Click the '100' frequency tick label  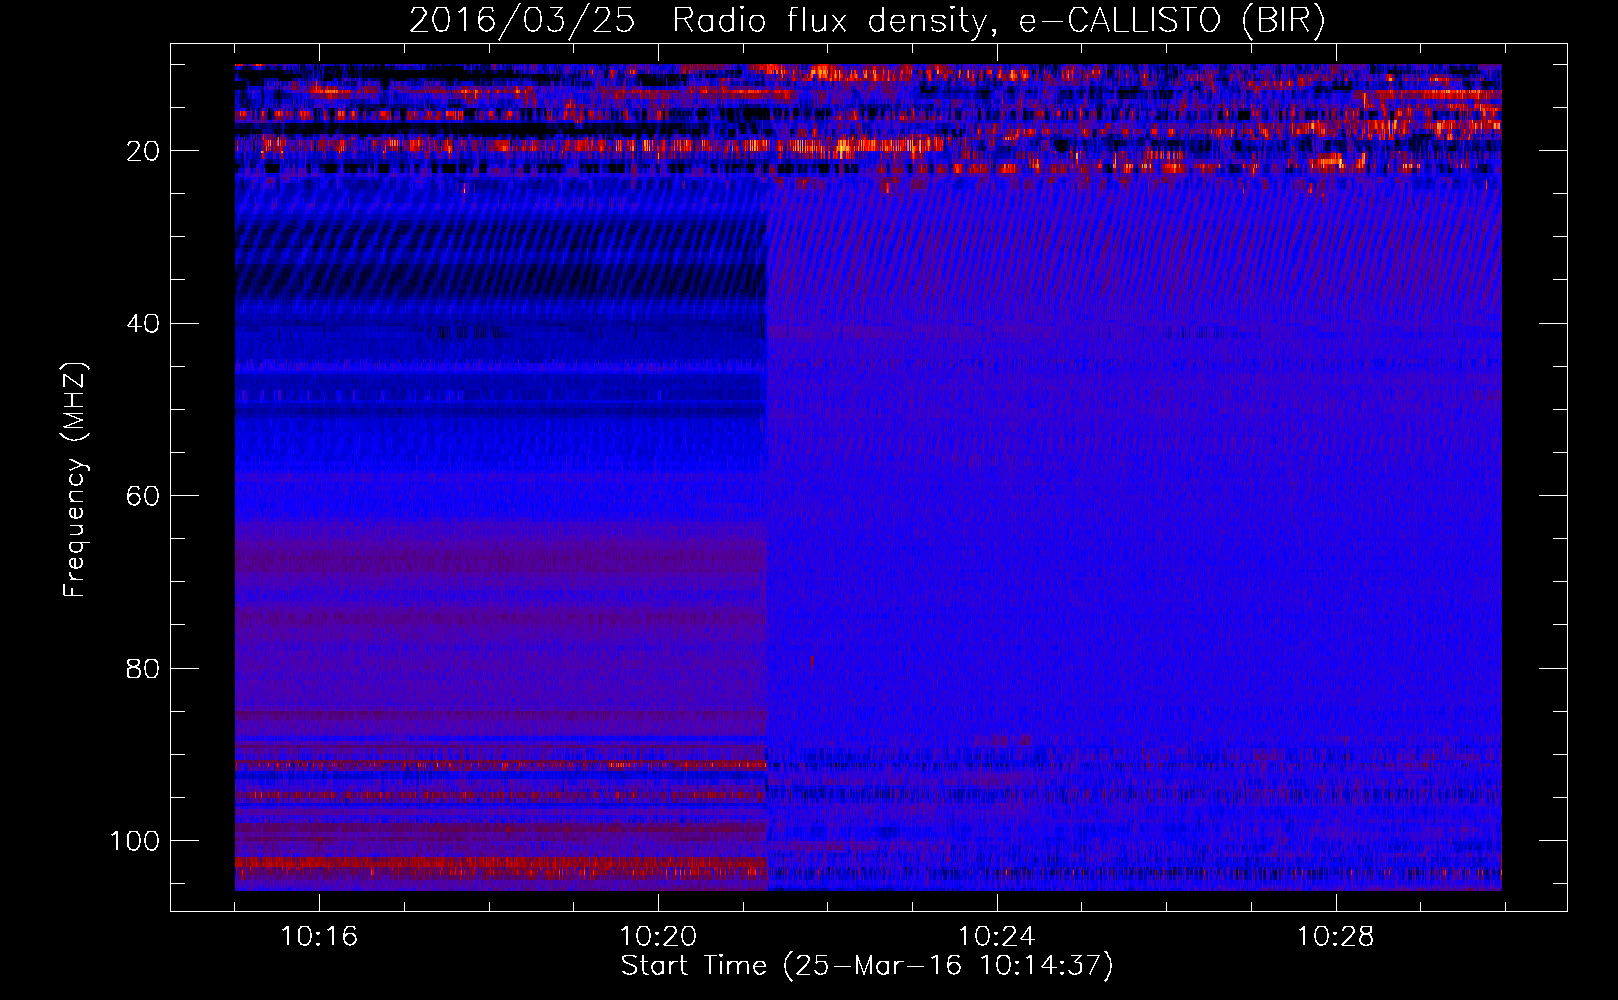pos(135,841)
